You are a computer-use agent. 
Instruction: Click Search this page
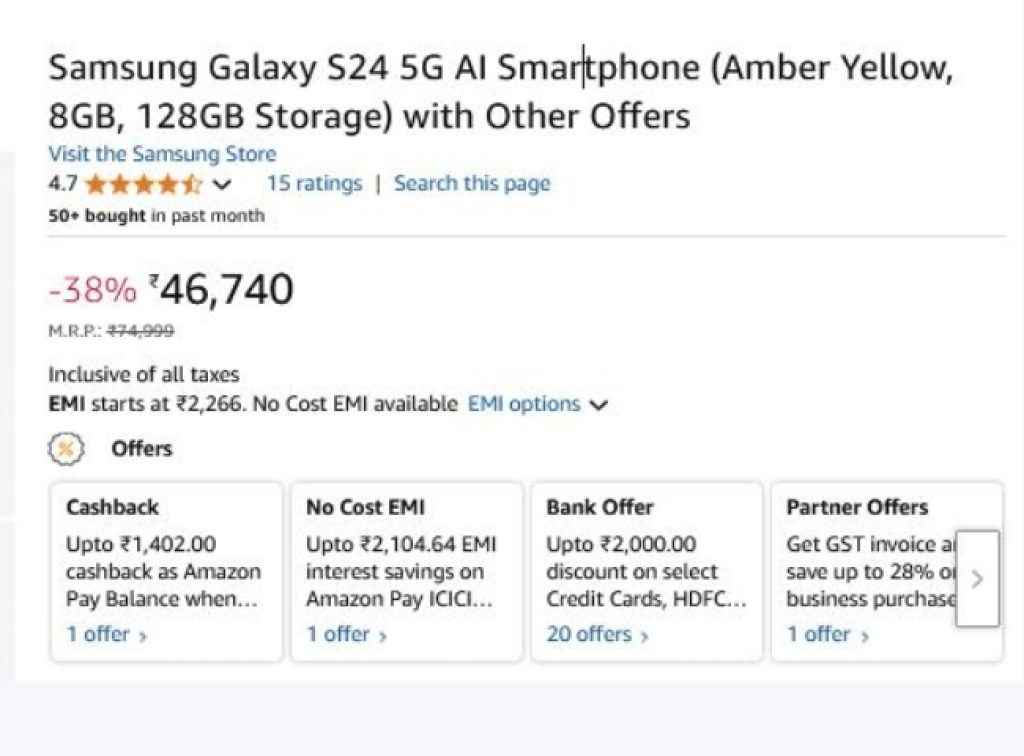point(472,183)
